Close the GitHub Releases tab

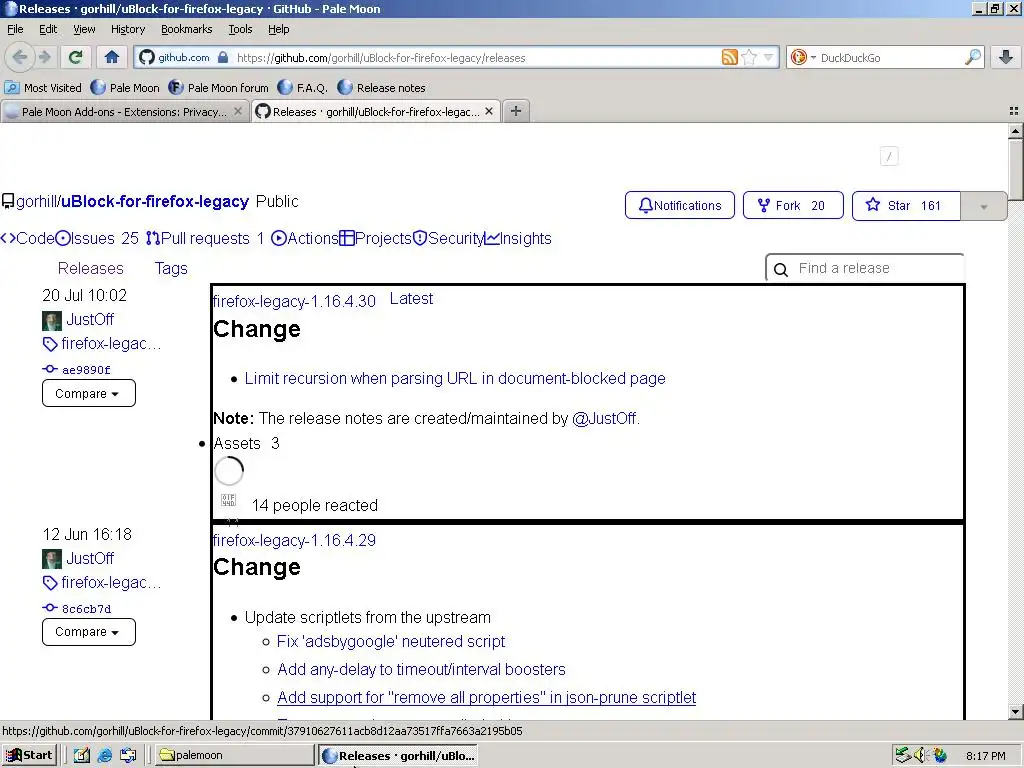pyautogui.click(x=489, y=112)
